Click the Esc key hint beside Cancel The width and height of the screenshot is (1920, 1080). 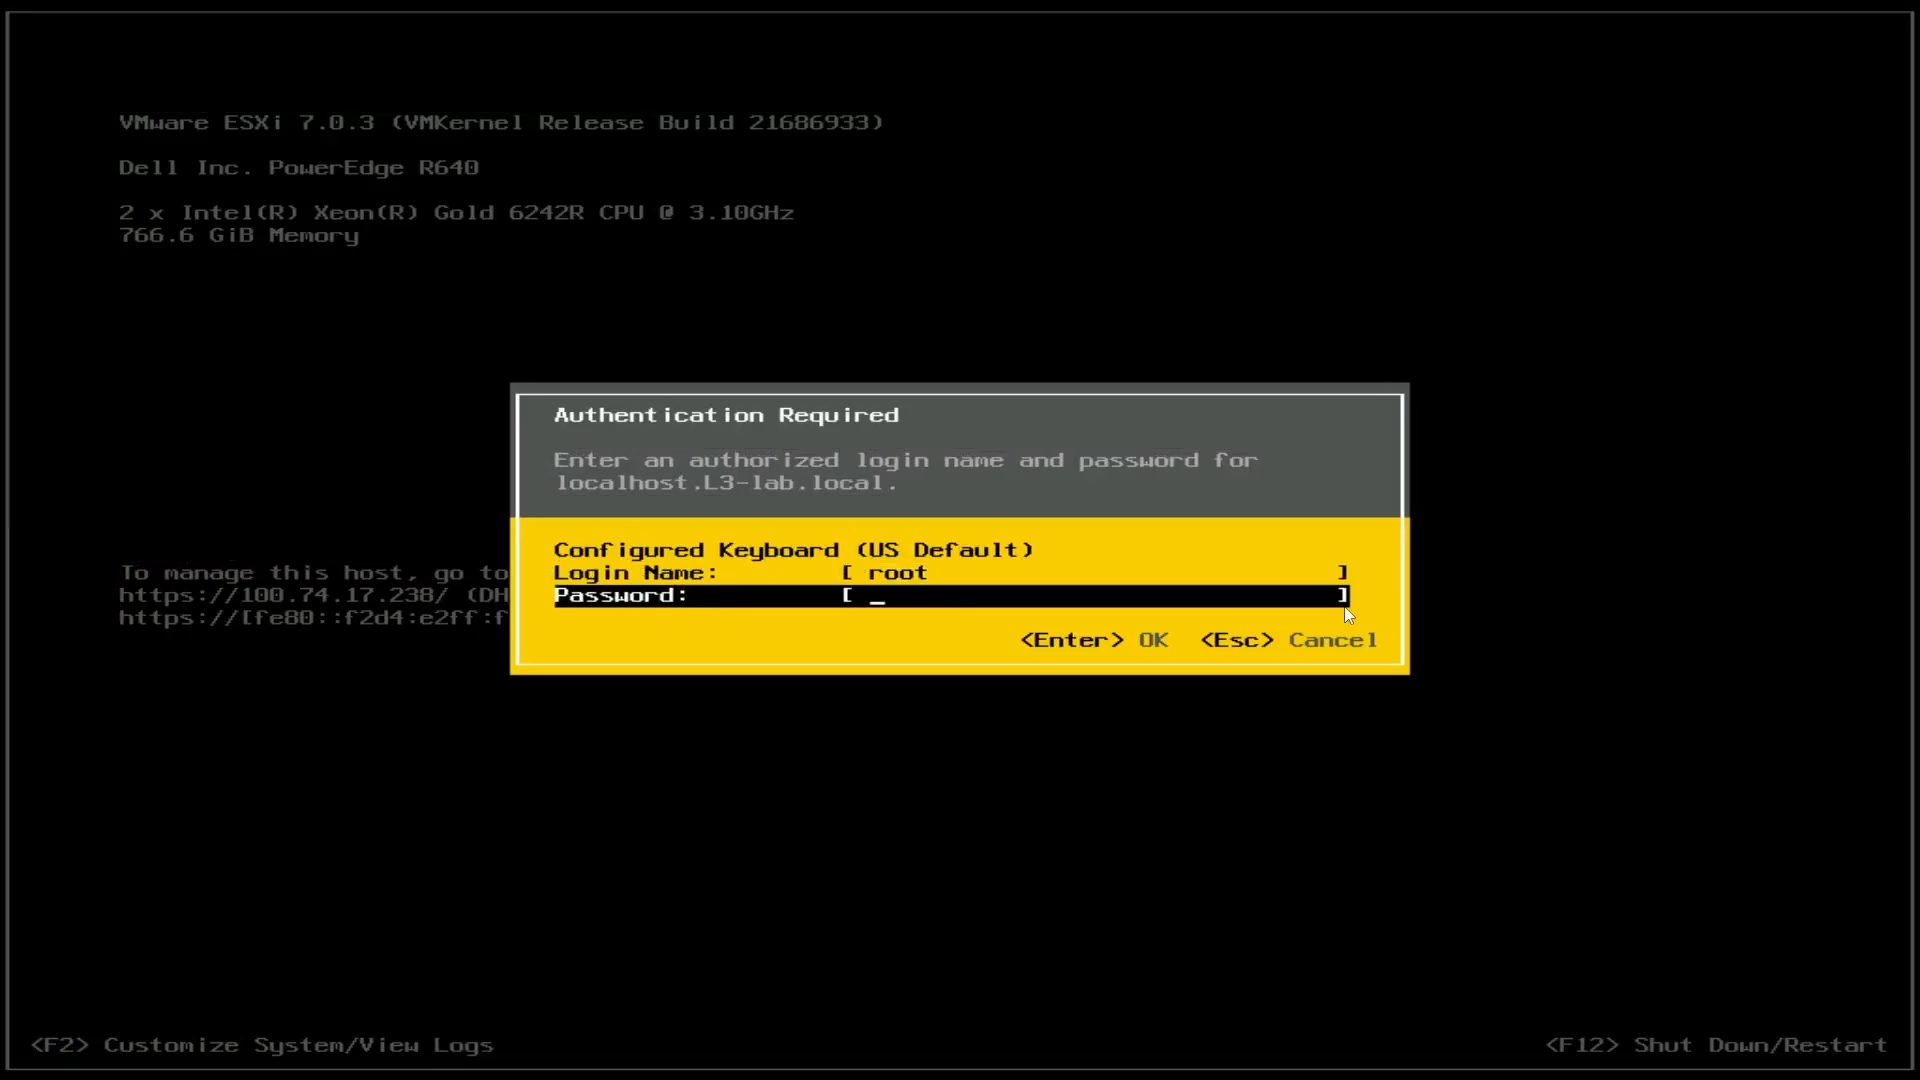(1236, 640)
